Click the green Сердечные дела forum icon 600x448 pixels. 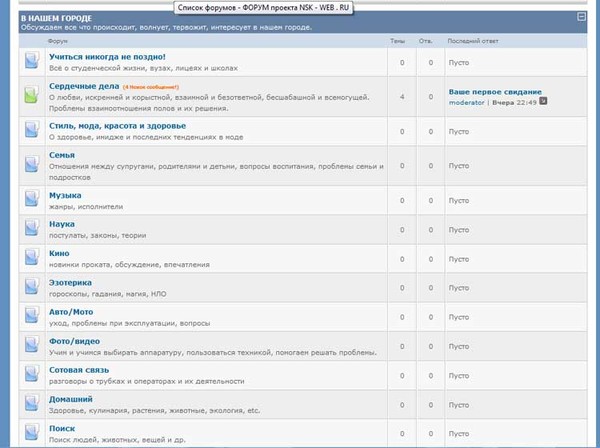[32, 95]
